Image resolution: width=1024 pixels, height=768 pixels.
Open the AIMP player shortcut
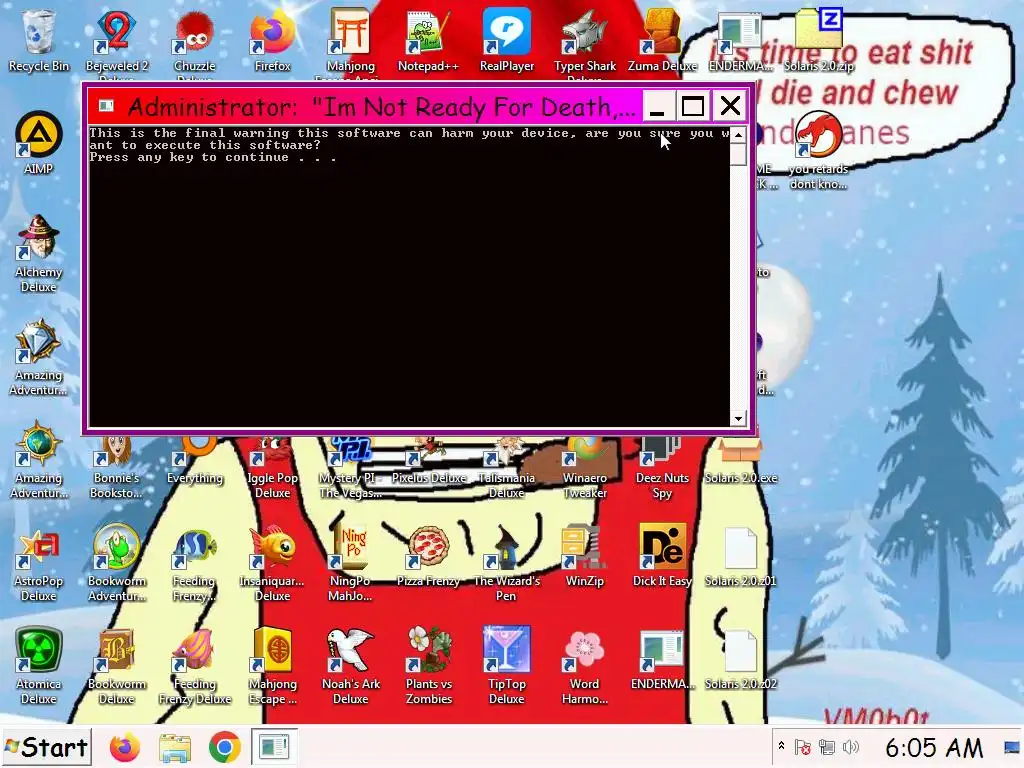click(39, 143)
